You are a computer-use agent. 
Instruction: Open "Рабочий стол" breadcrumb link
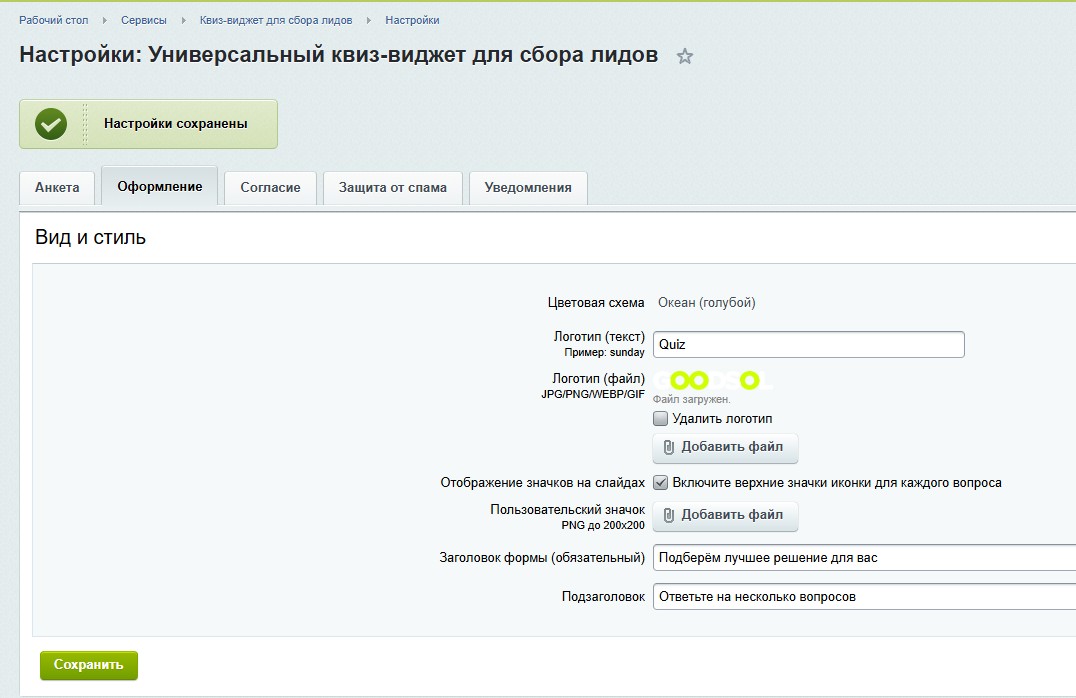click(x=54, y=21)
